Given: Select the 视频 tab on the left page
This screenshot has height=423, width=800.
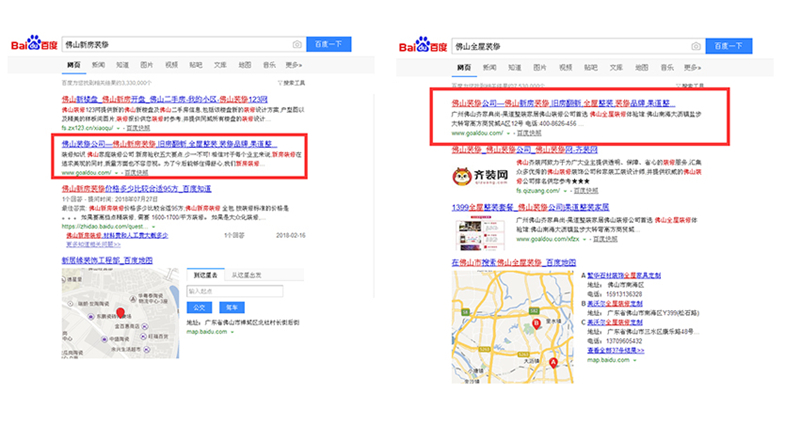Looking at the screenshot, I should (x=171, y=65).
